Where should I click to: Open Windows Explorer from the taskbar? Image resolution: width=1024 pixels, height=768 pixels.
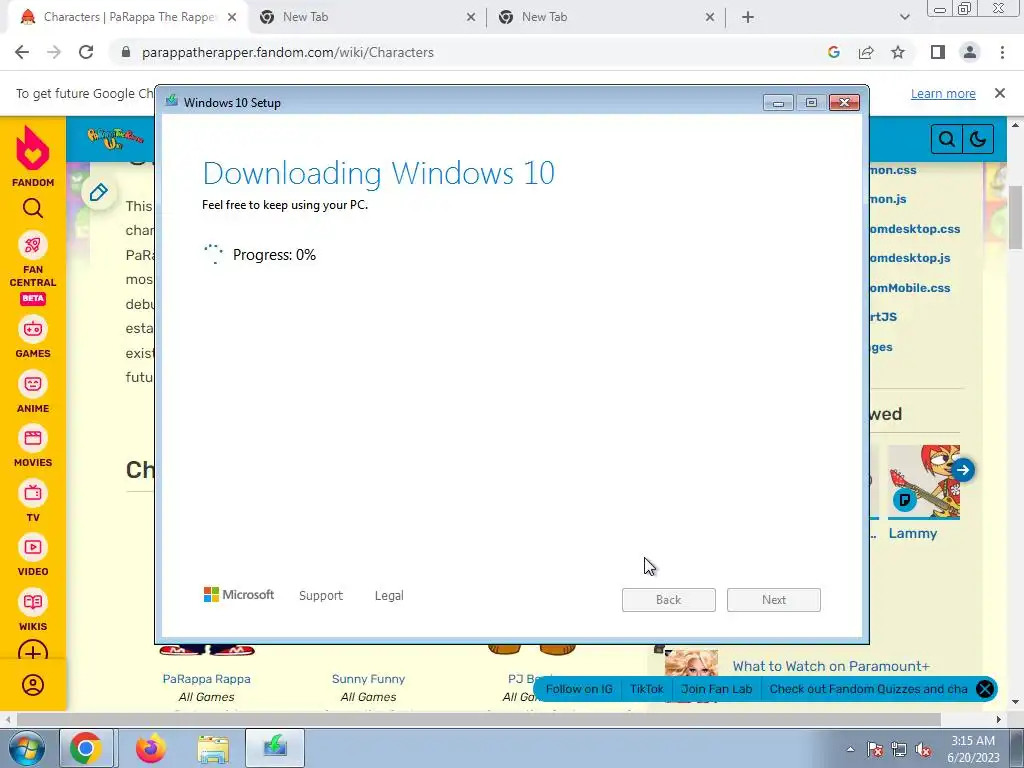tap(214, 748)
